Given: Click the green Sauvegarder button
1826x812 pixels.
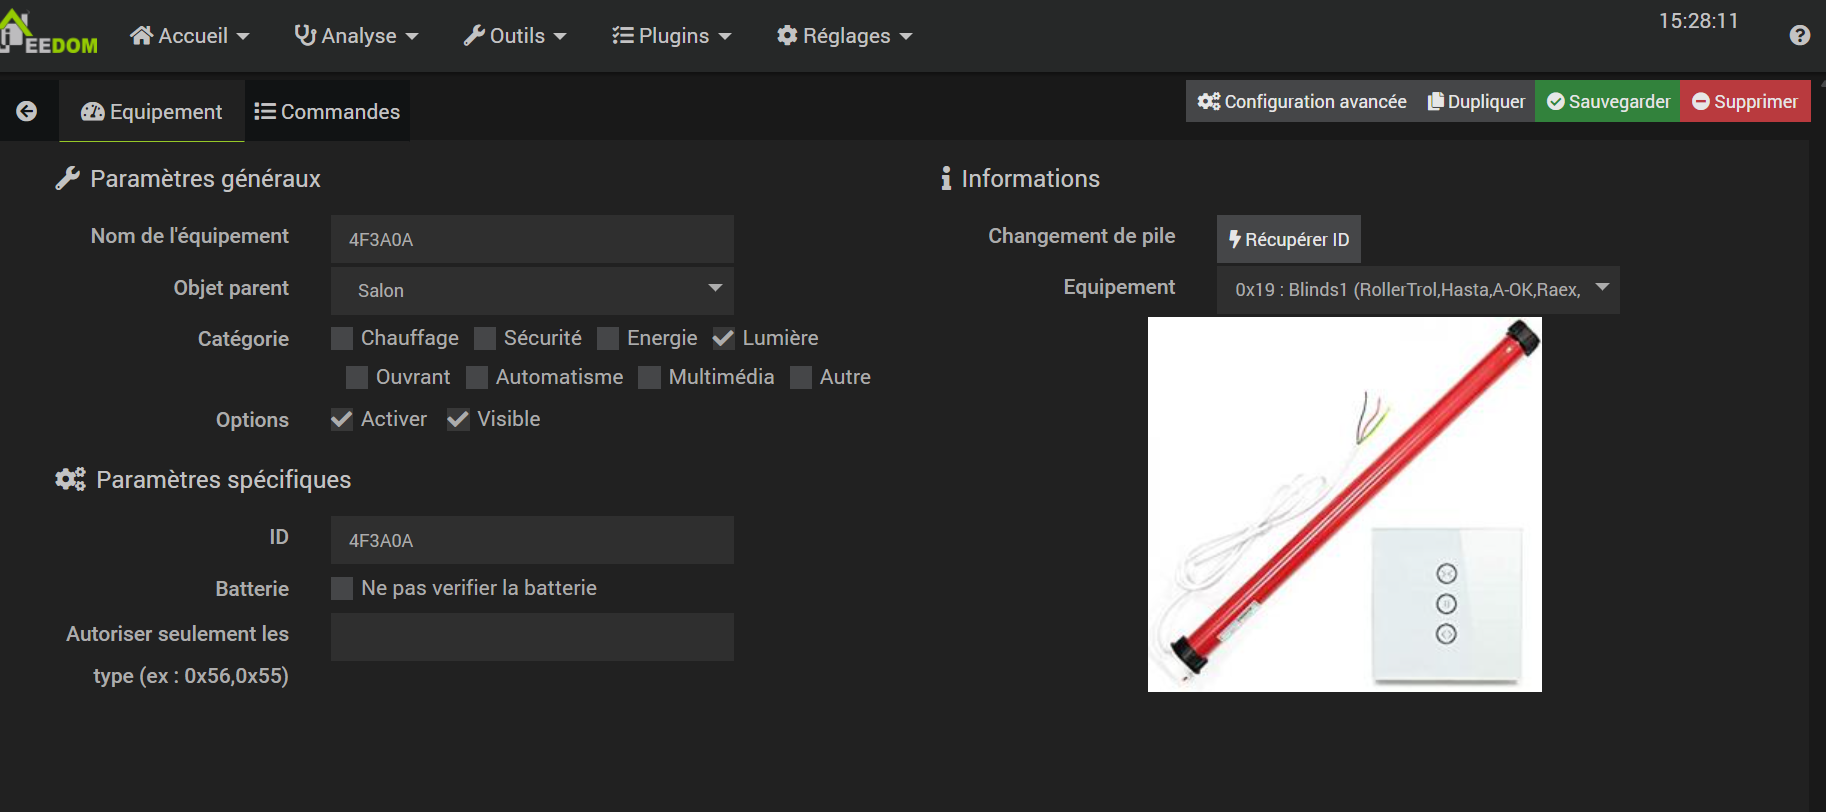Looking at the screenshot, I should (1608, 101).
